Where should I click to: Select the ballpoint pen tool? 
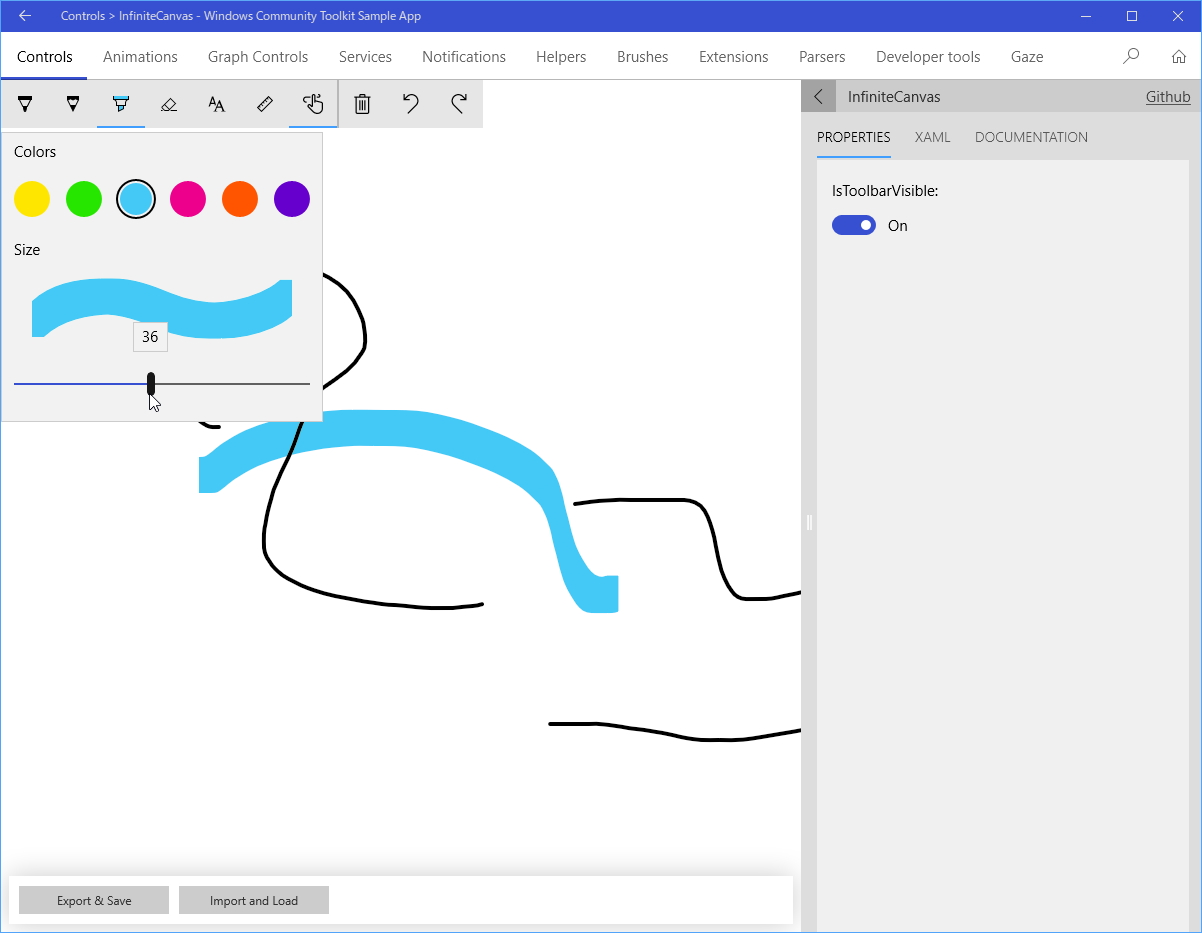coord(25,103)
